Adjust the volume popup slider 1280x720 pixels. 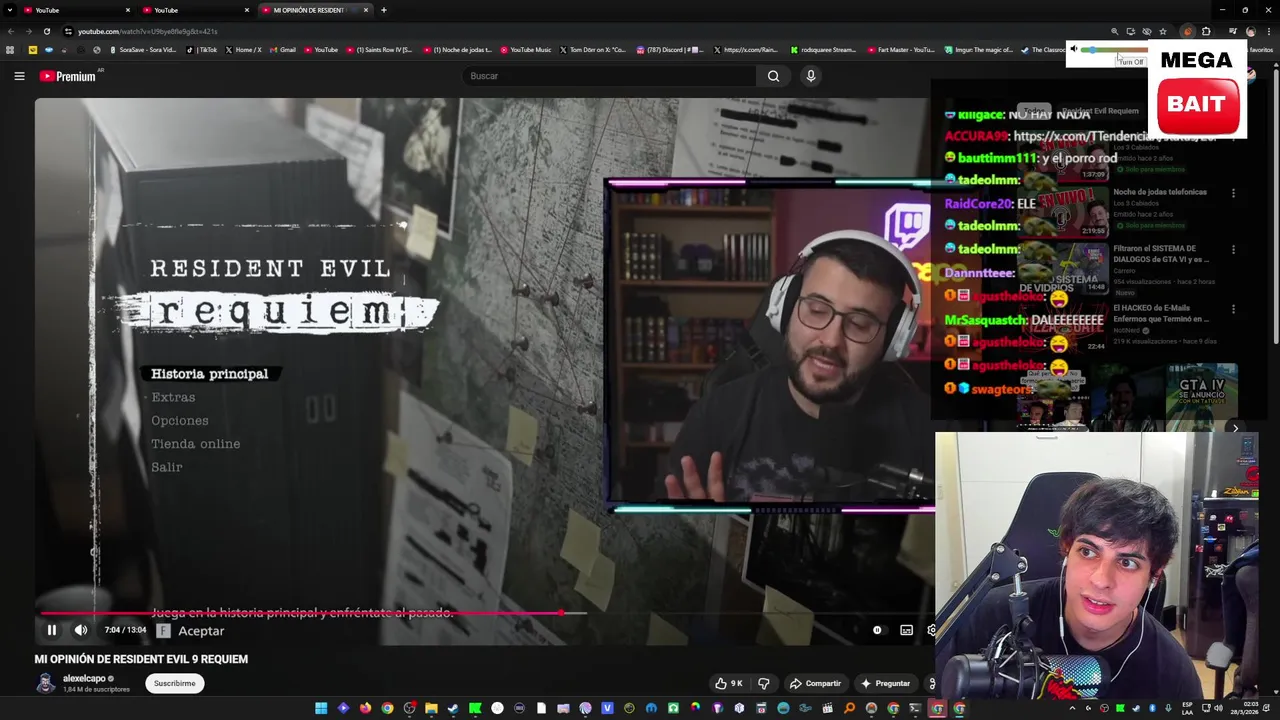click(x=1113, y=49)
